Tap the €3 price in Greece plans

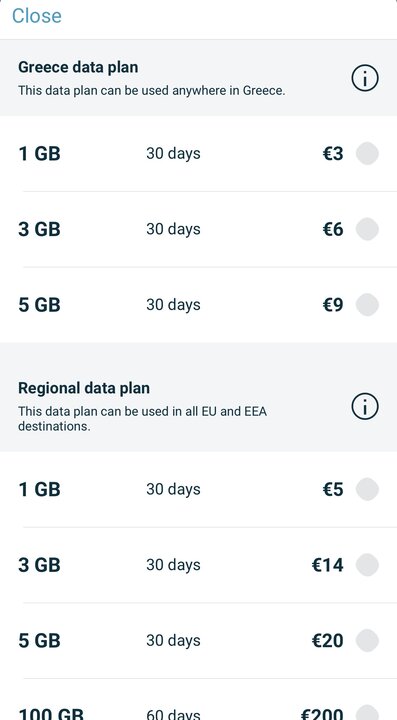click(333, 153)
